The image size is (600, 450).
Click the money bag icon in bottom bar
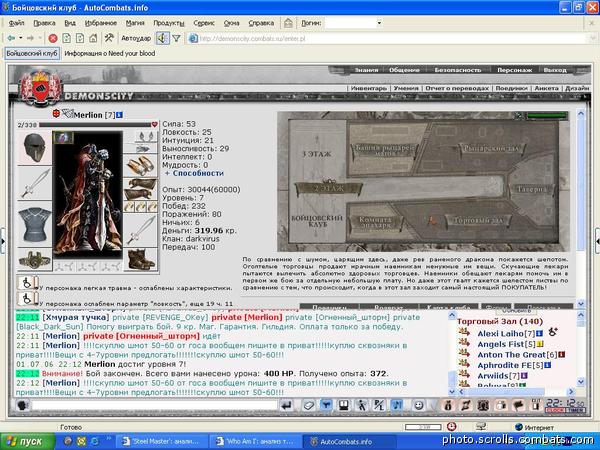(x=447, y=405)
